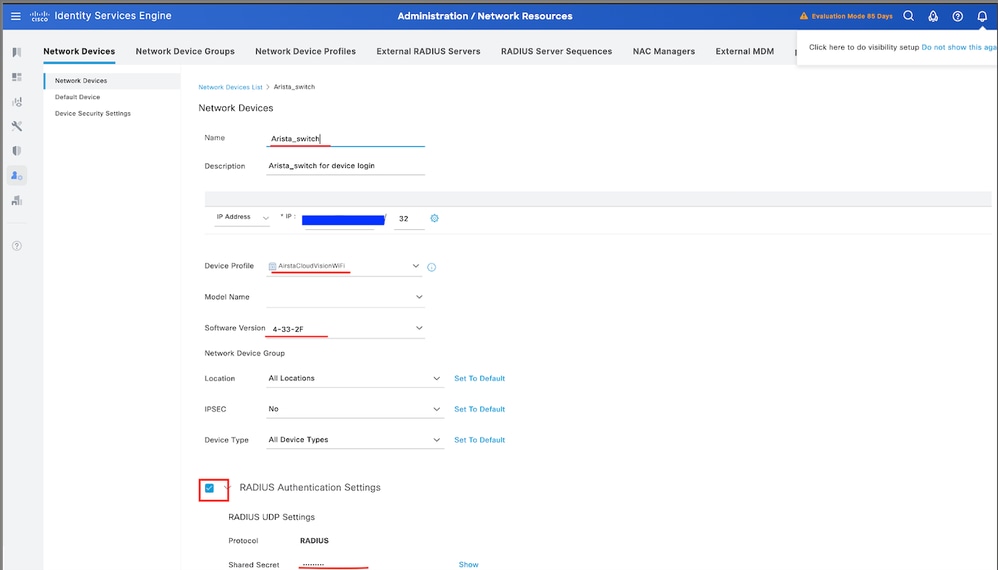Image resolution: width=998 pixels, height=570 pixels.
Task: Click the rocket icon in header
Action: (932, 16)
